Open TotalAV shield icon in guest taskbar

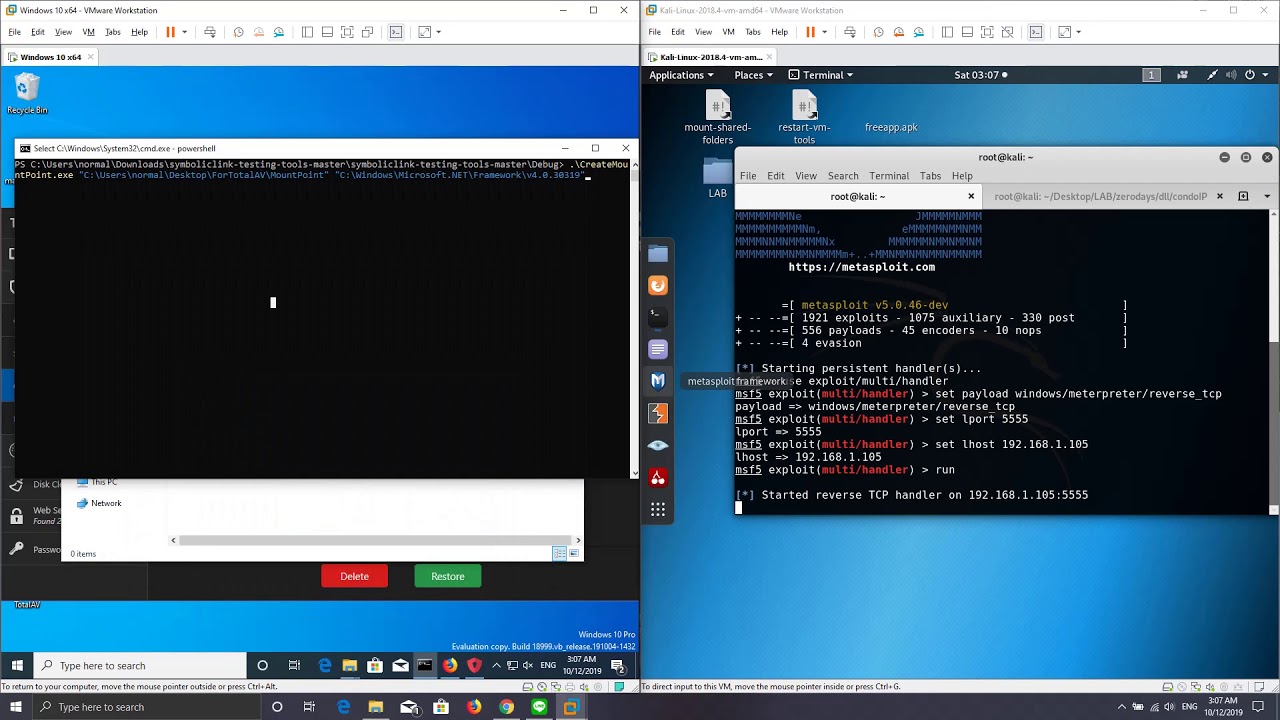pyautogui.click(x=475, y=665)
